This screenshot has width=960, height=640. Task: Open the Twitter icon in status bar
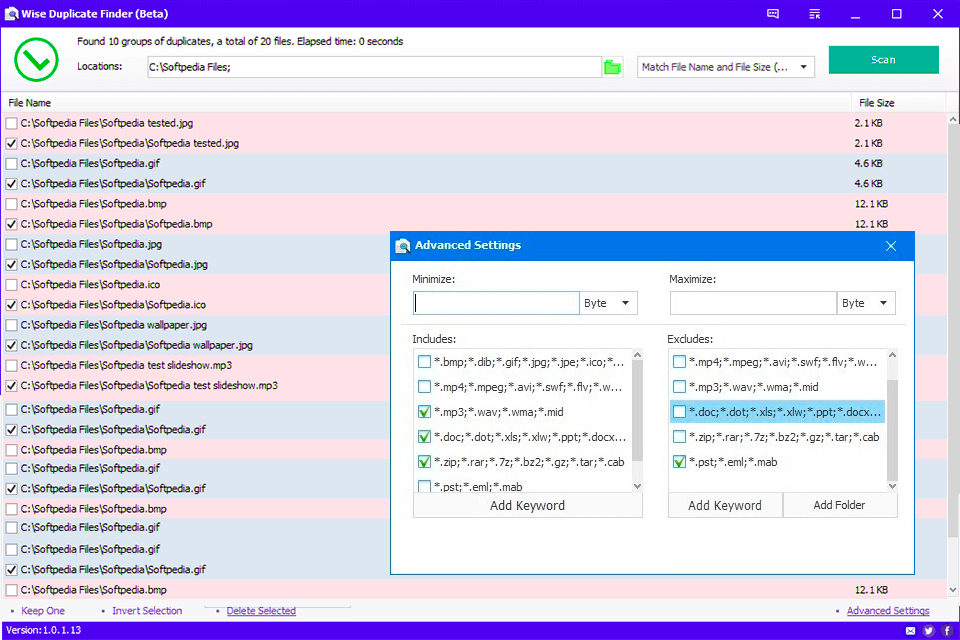tap(929, 631)
